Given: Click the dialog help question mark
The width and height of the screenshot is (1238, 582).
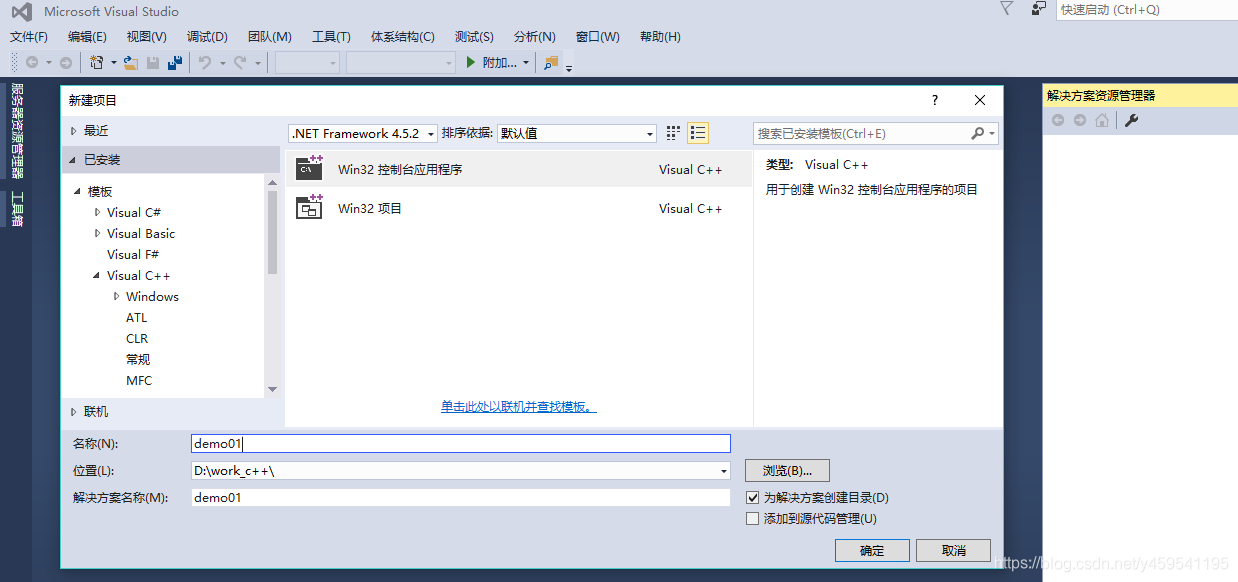Looking at the screenshot, I should (x=935, y=100).
